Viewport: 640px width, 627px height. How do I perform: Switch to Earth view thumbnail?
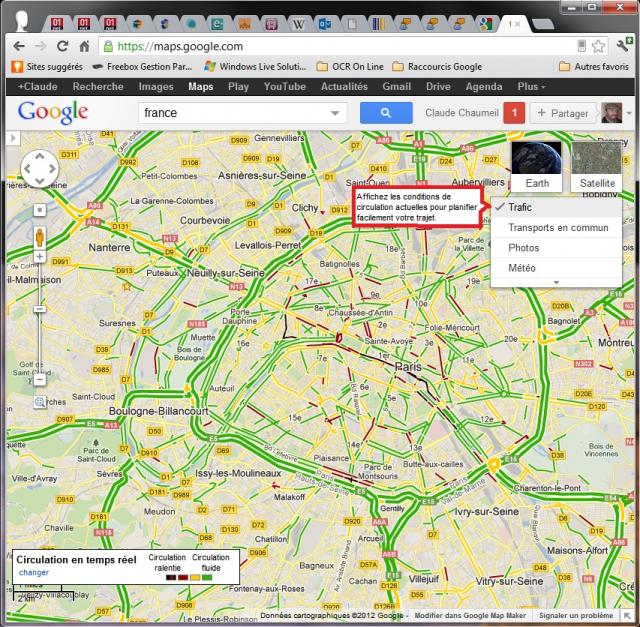[x=536, y=166]
